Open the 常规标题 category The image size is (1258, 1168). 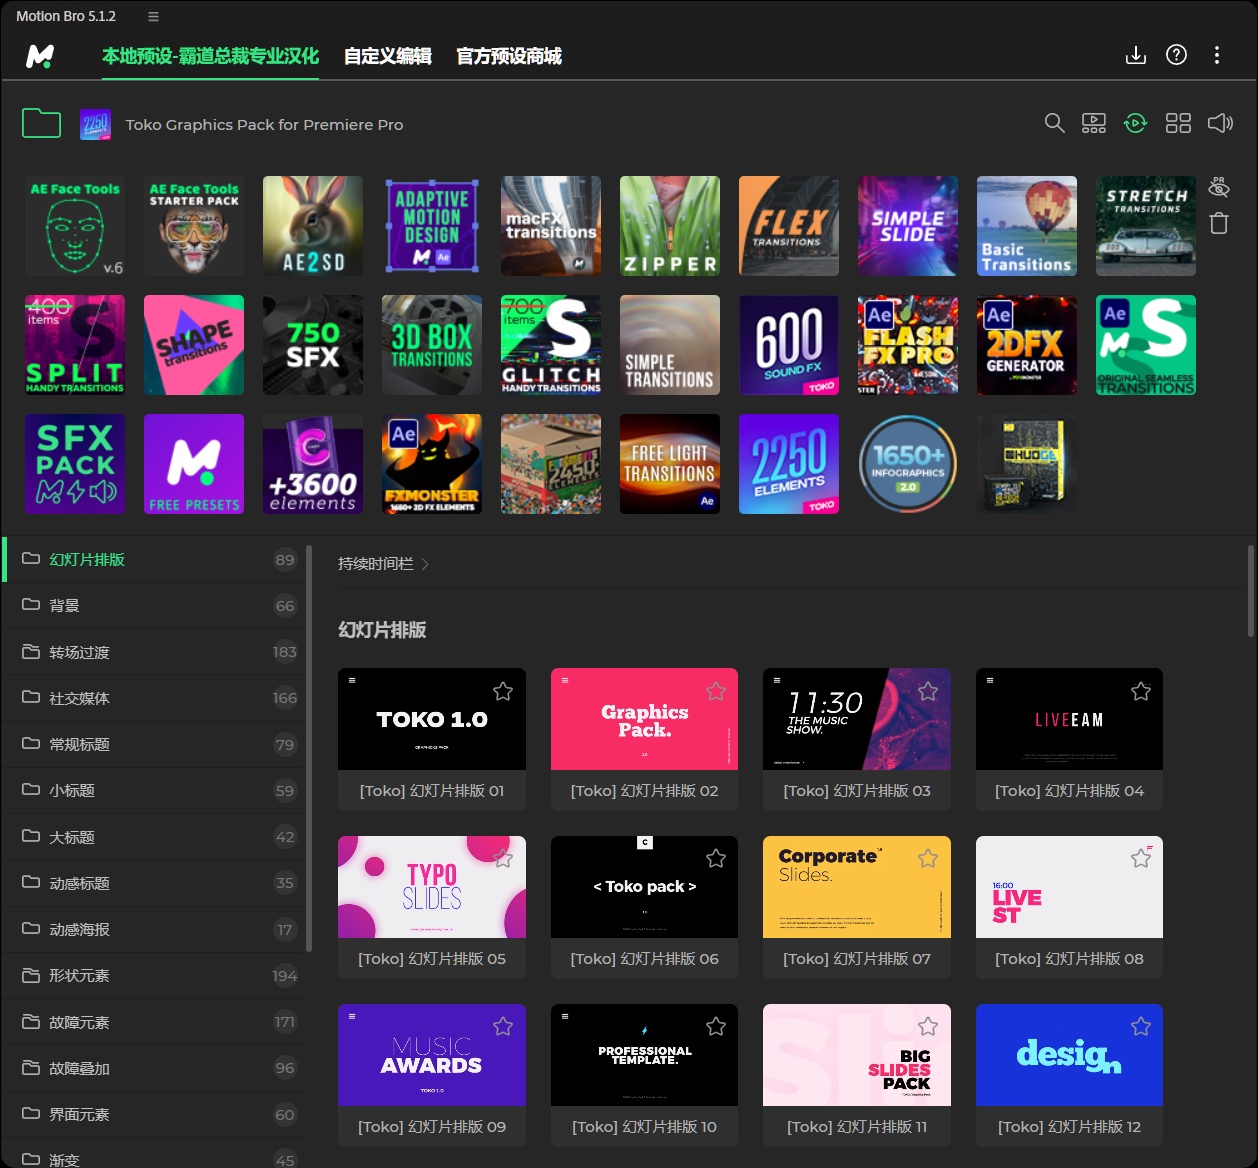pos(153,745)
